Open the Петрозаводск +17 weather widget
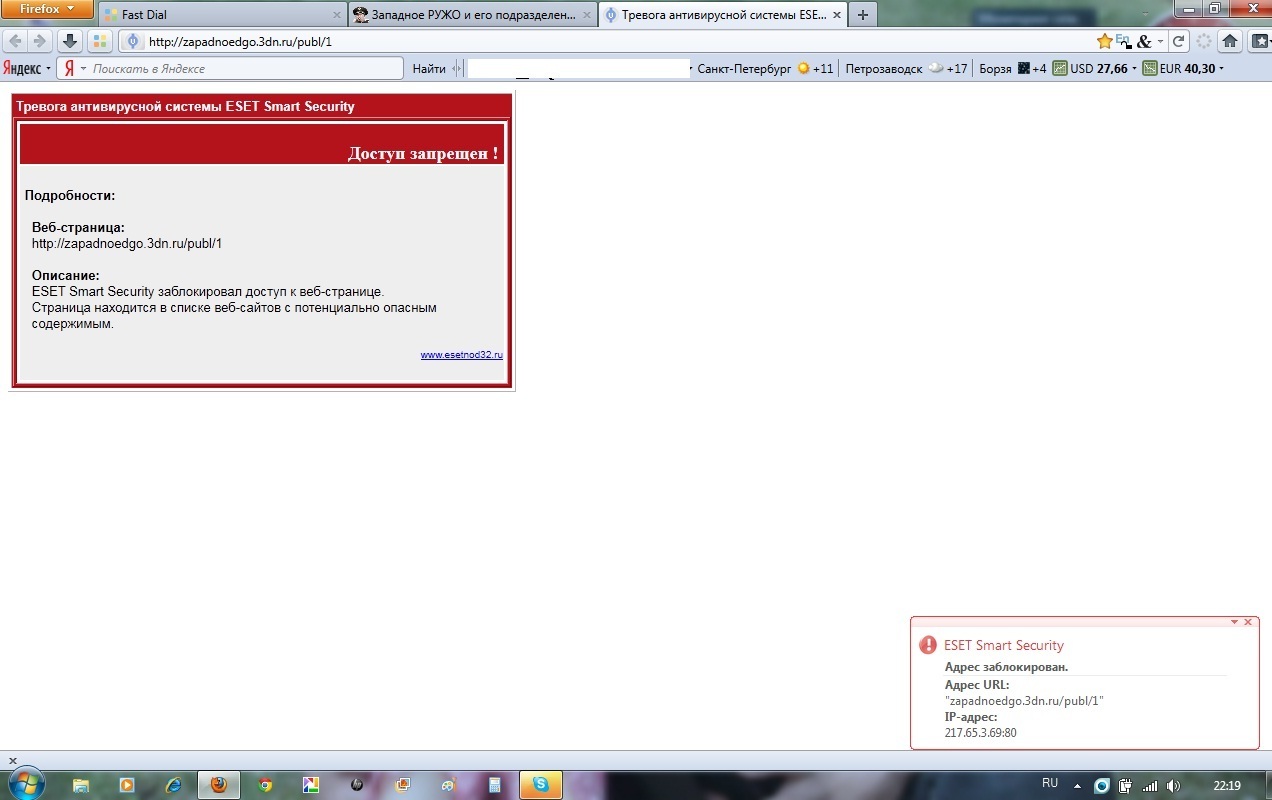Image resolution: width=1272 pixels, height=800 pixels. 907,69
